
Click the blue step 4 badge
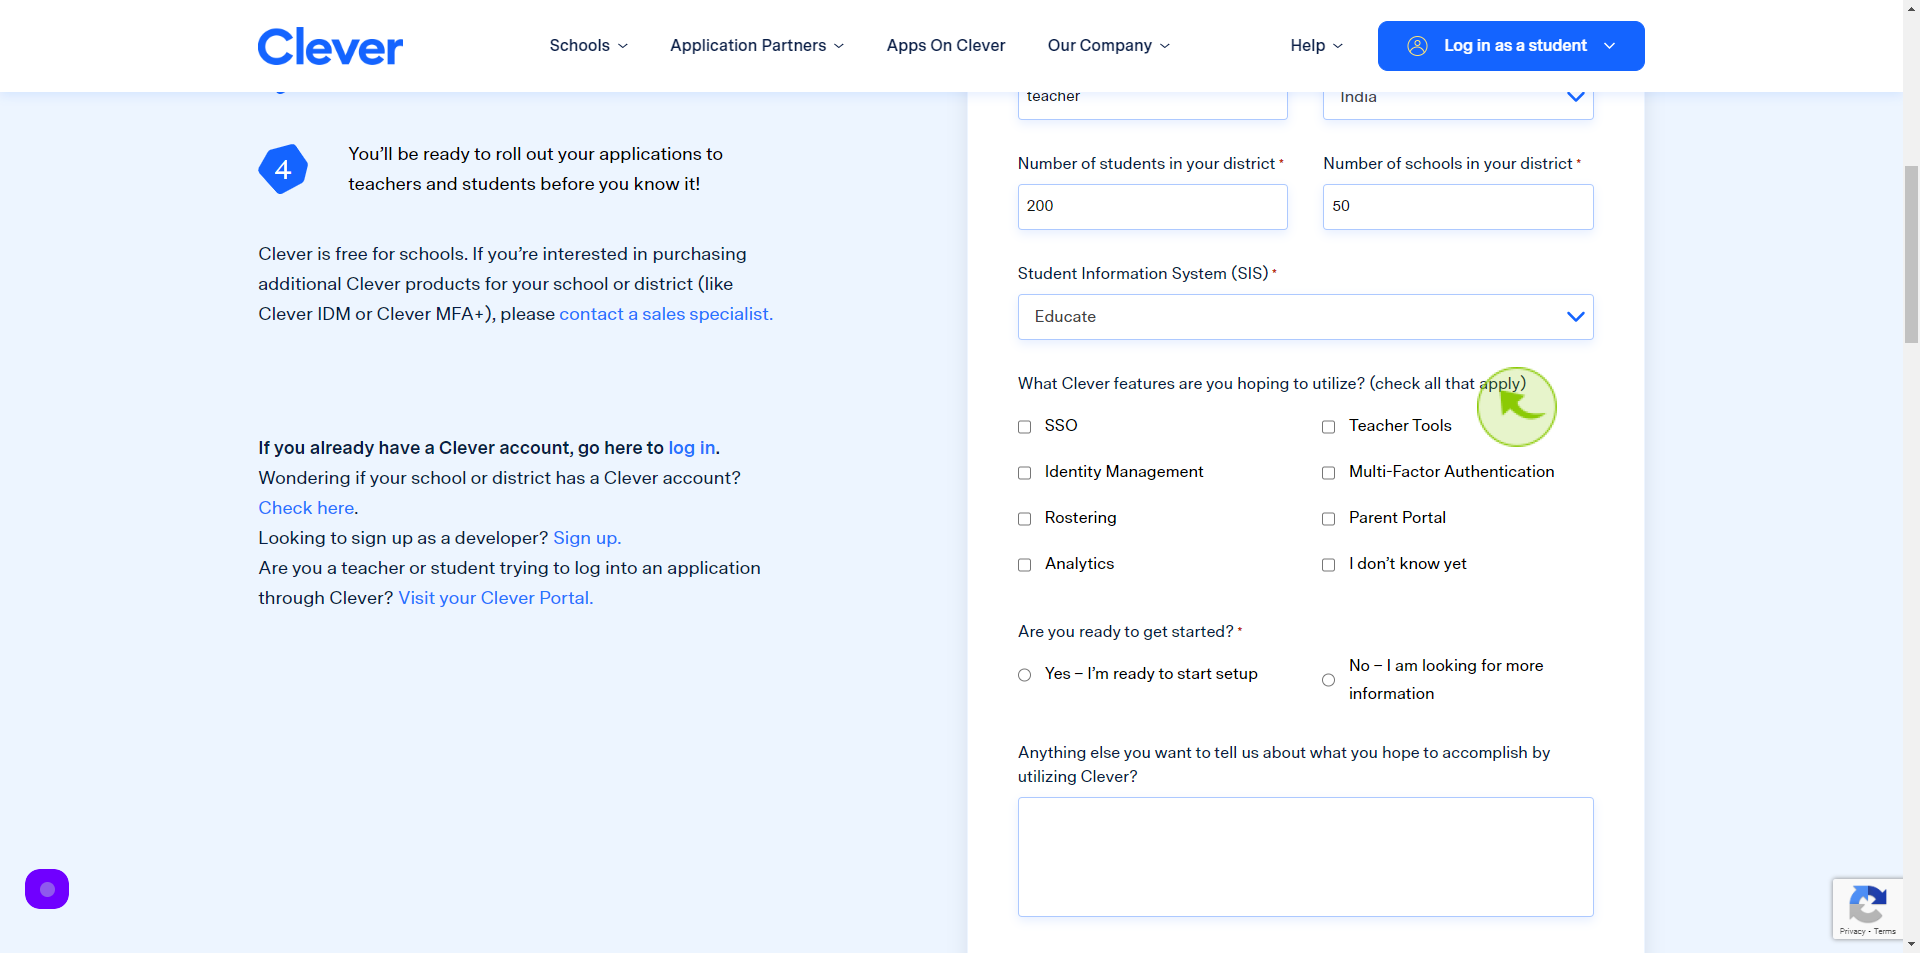tap(283, 169)
